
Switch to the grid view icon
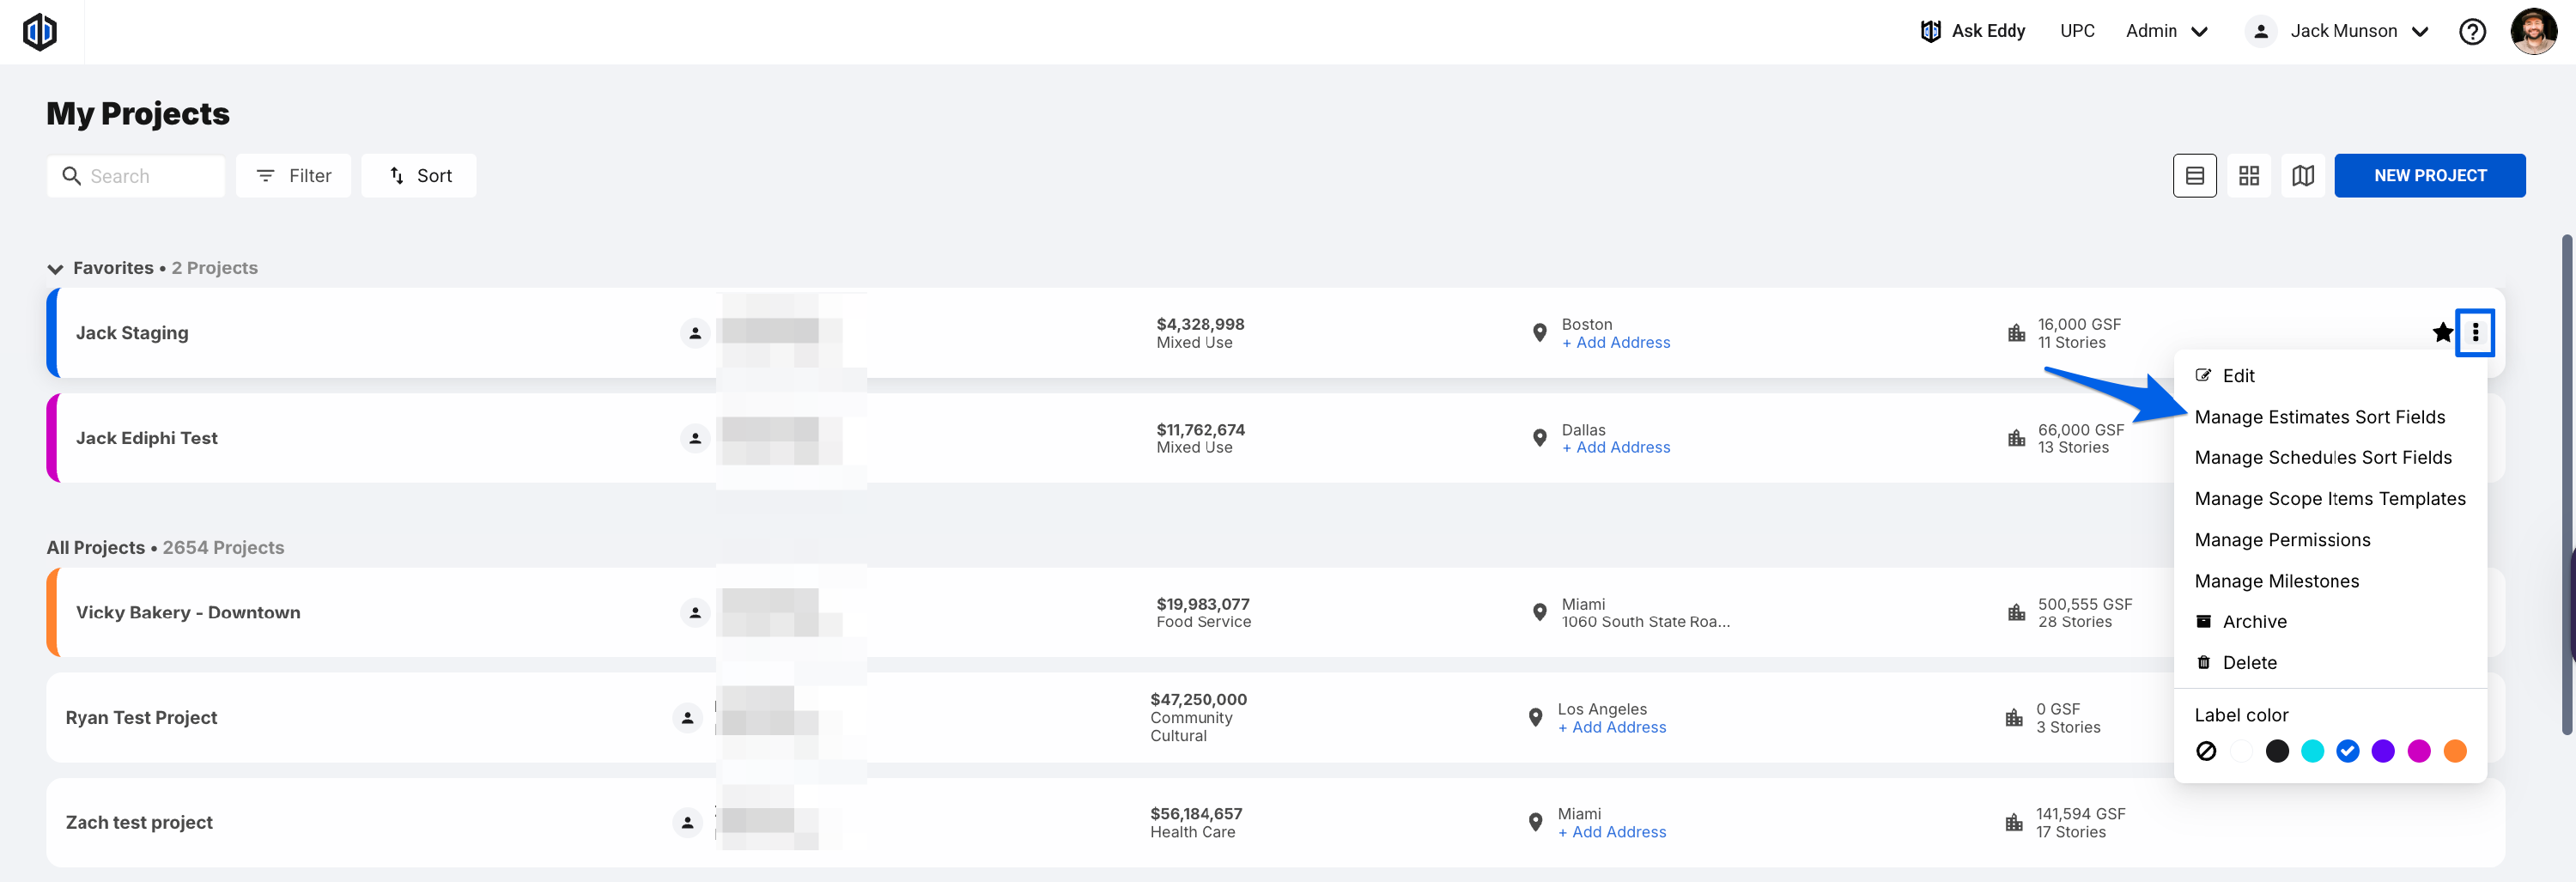(x=2249, y=176)
